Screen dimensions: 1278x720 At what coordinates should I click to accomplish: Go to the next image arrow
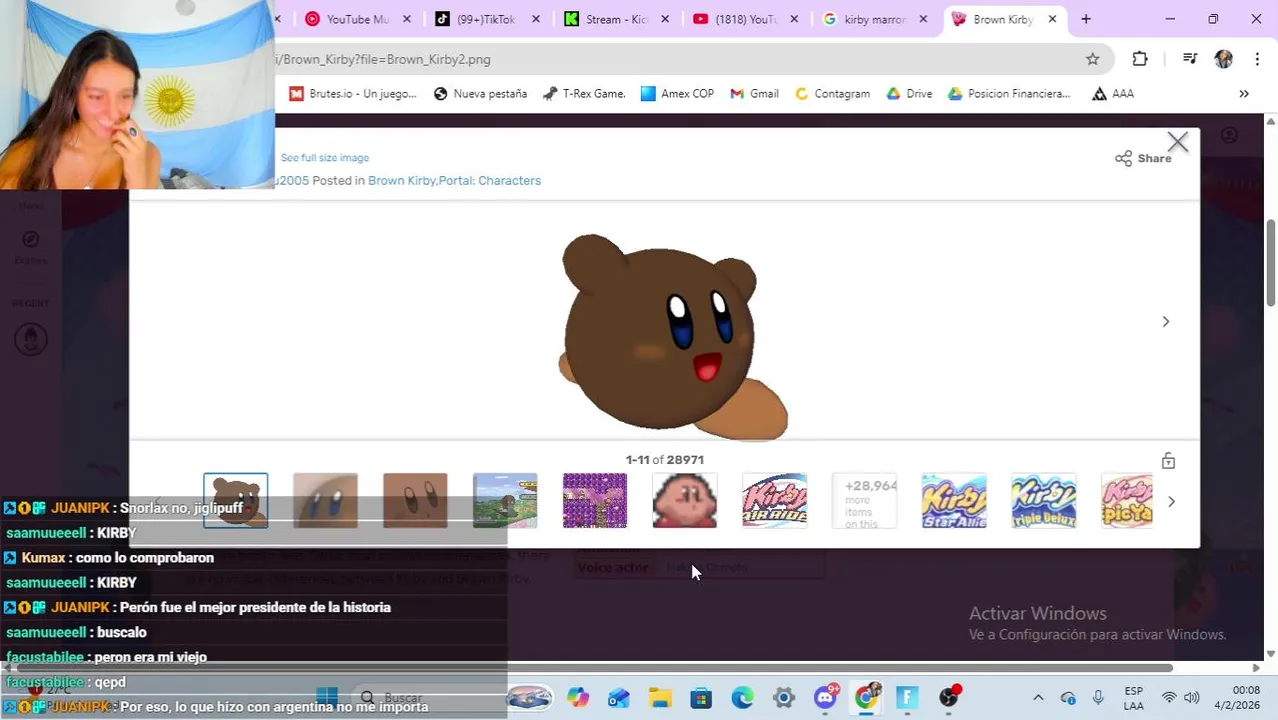[1165, 321]
